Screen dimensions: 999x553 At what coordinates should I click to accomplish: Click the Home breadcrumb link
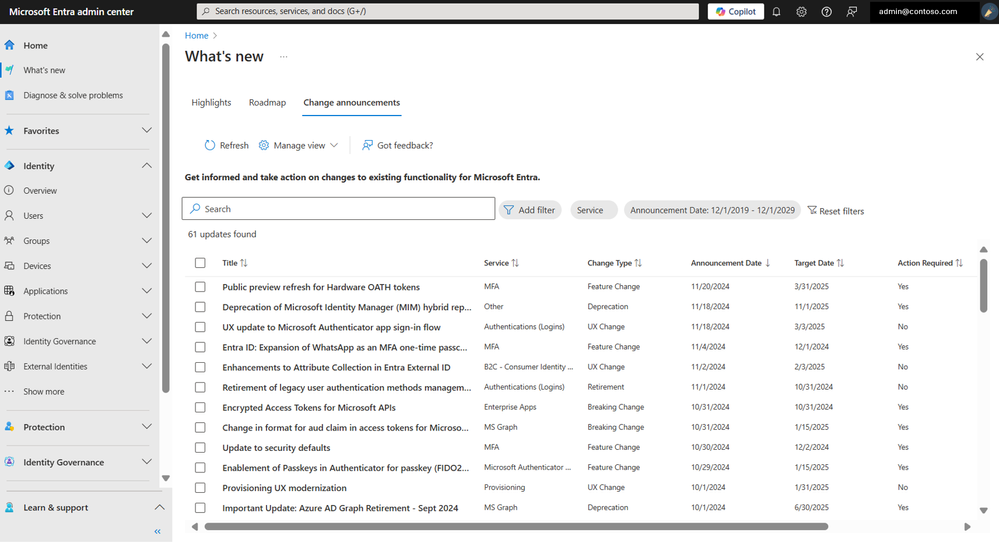click(196, 36)
